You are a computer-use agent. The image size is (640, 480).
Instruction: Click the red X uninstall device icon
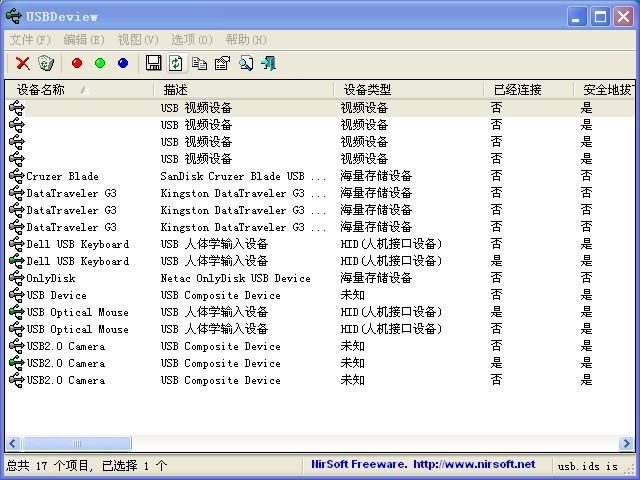[x=22, y=63]
